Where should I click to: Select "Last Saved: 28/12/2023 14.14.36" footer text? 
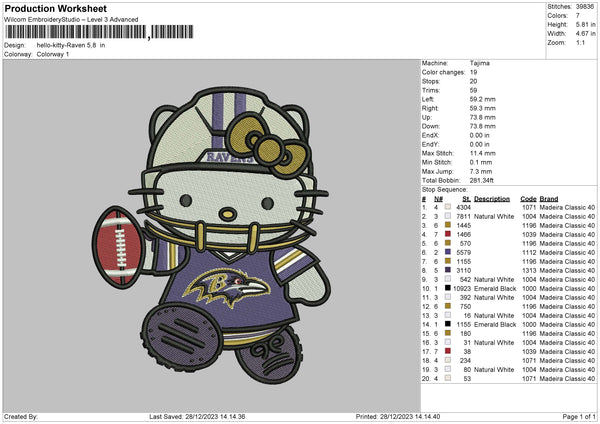[197, 416]
